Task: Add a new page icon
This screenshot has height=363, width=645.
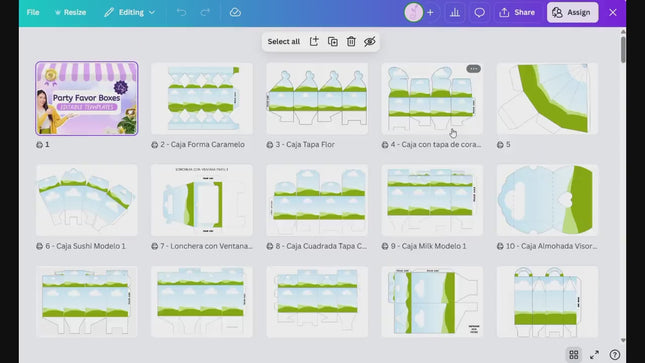Action: [314, 41]
